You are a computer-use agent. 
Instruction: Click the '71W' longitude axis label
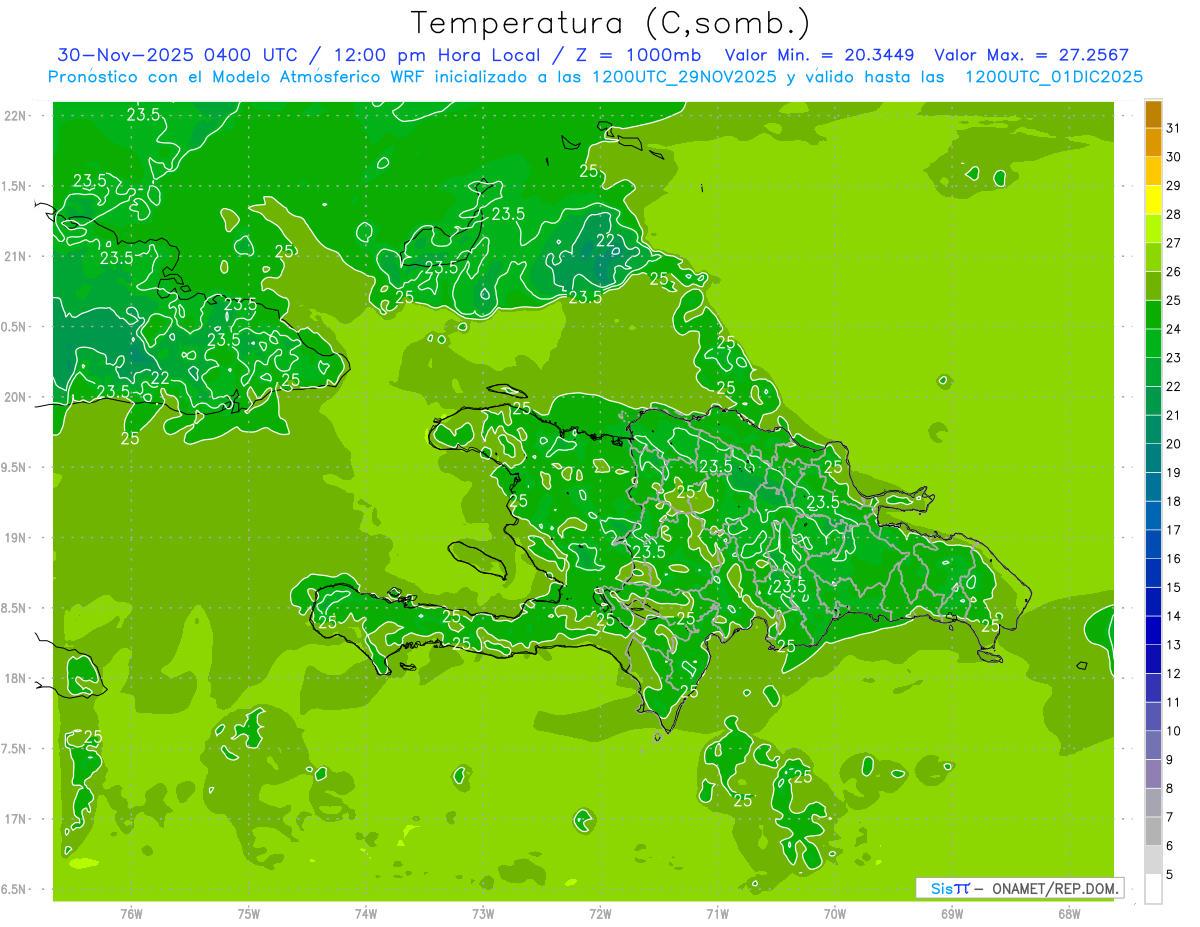point(717,914)
